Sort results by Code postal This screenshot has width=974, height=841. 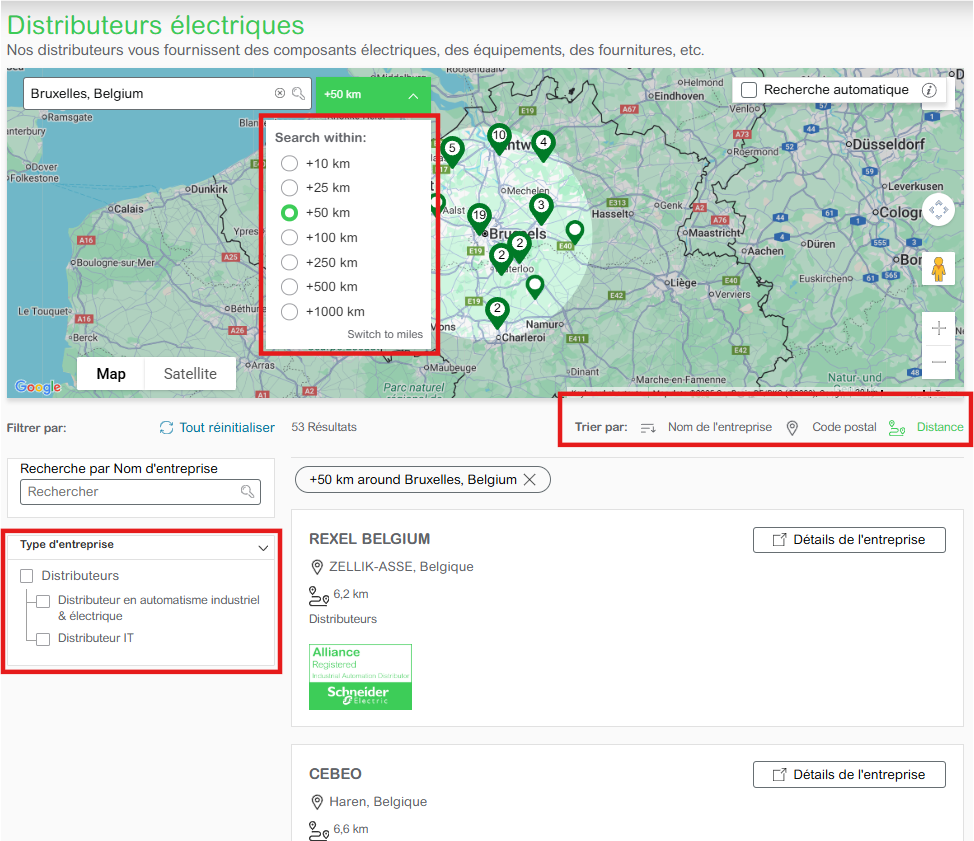click(x=844, y=427)
